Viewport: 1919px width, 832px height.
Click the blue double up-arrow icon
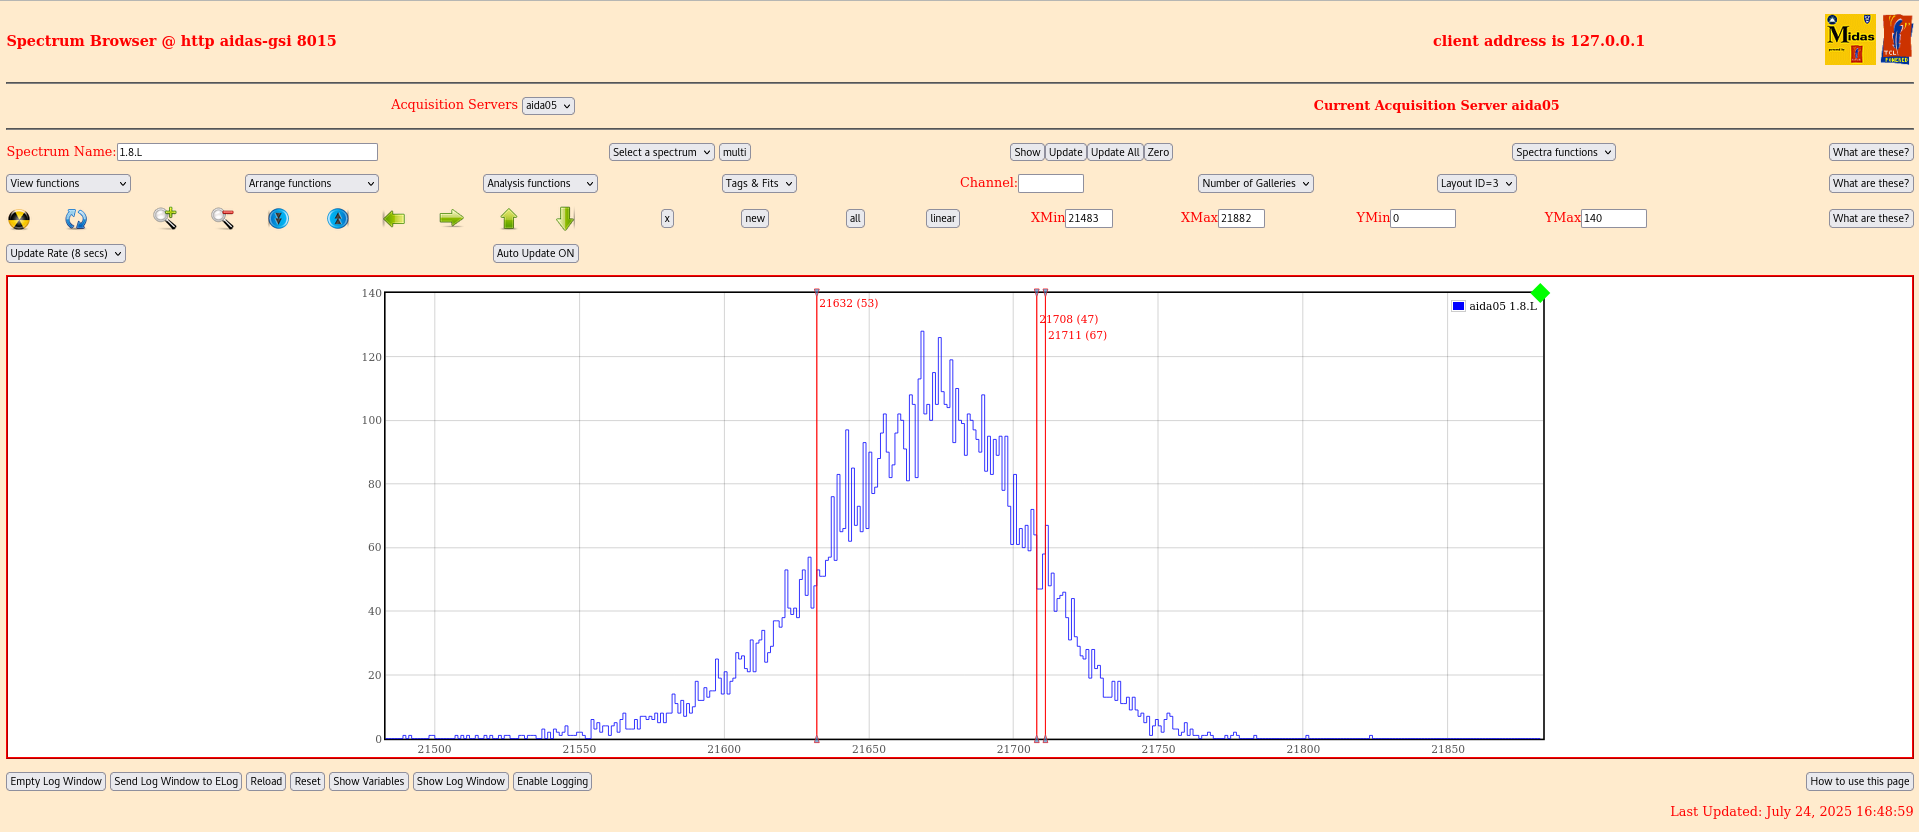pos(338,218)
